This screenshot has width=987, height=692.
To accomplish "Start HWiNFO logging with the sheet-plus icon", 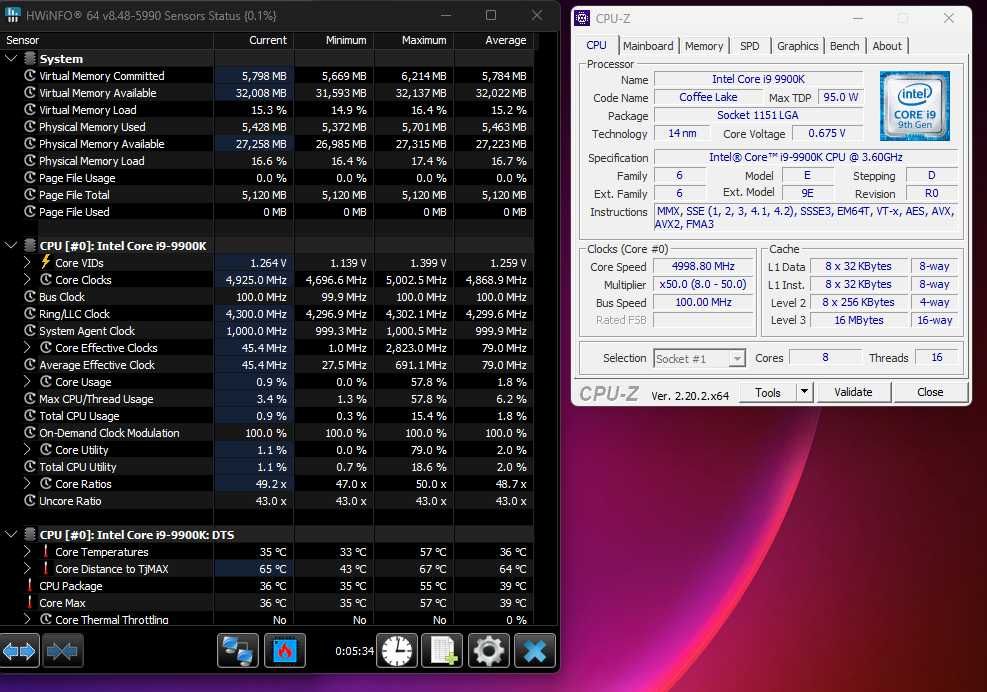I will 443,650.
